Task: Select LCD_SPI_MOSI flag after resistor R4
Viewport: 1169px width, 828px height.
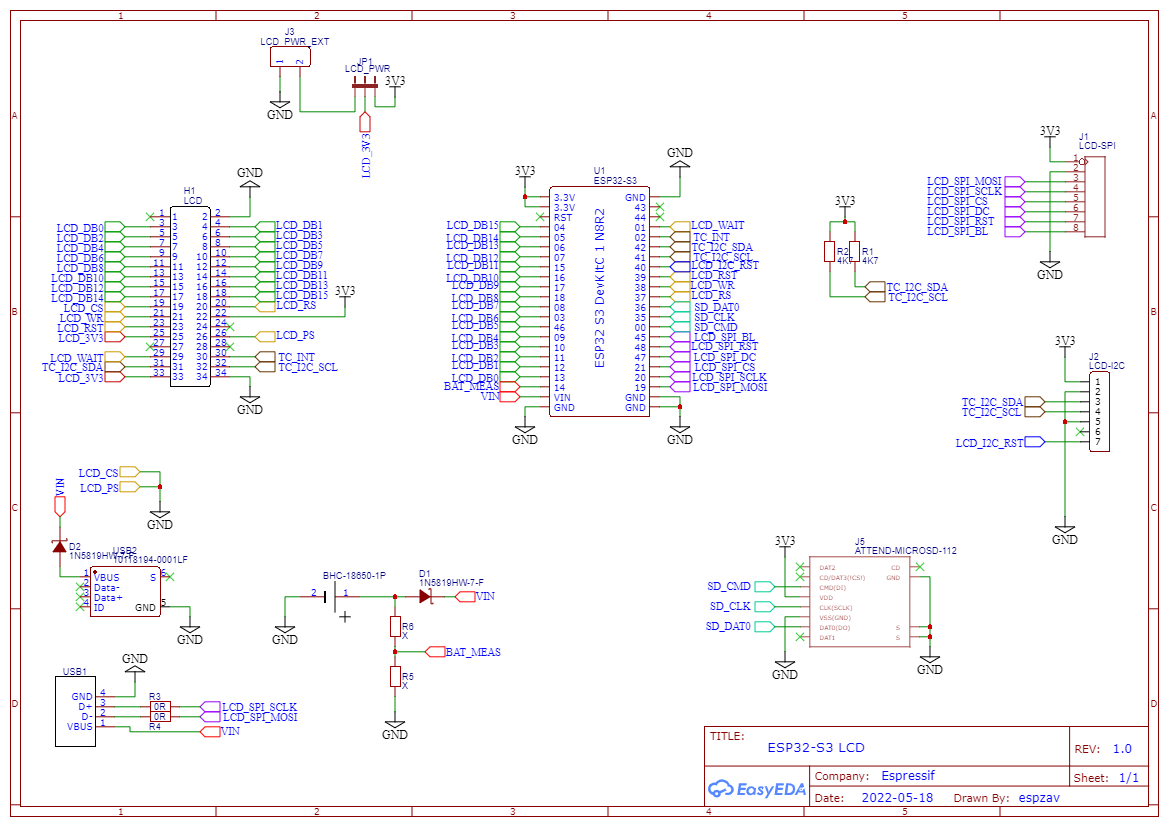Action: (x=248, y=717)
